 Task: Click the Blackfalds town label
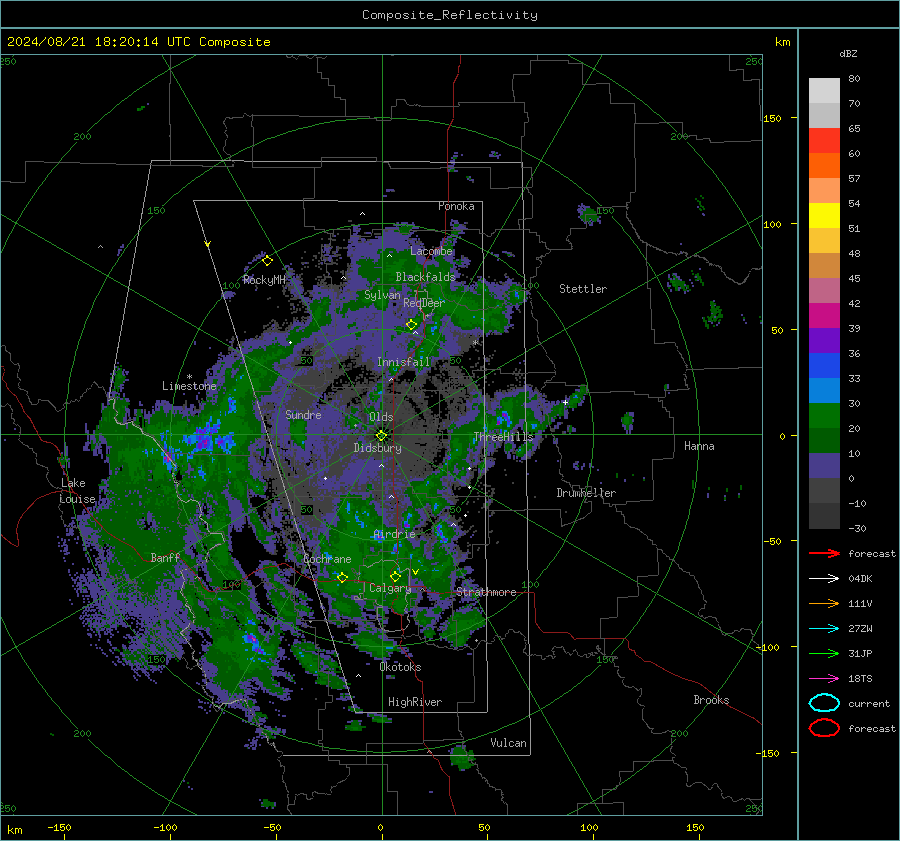(425, 277)
